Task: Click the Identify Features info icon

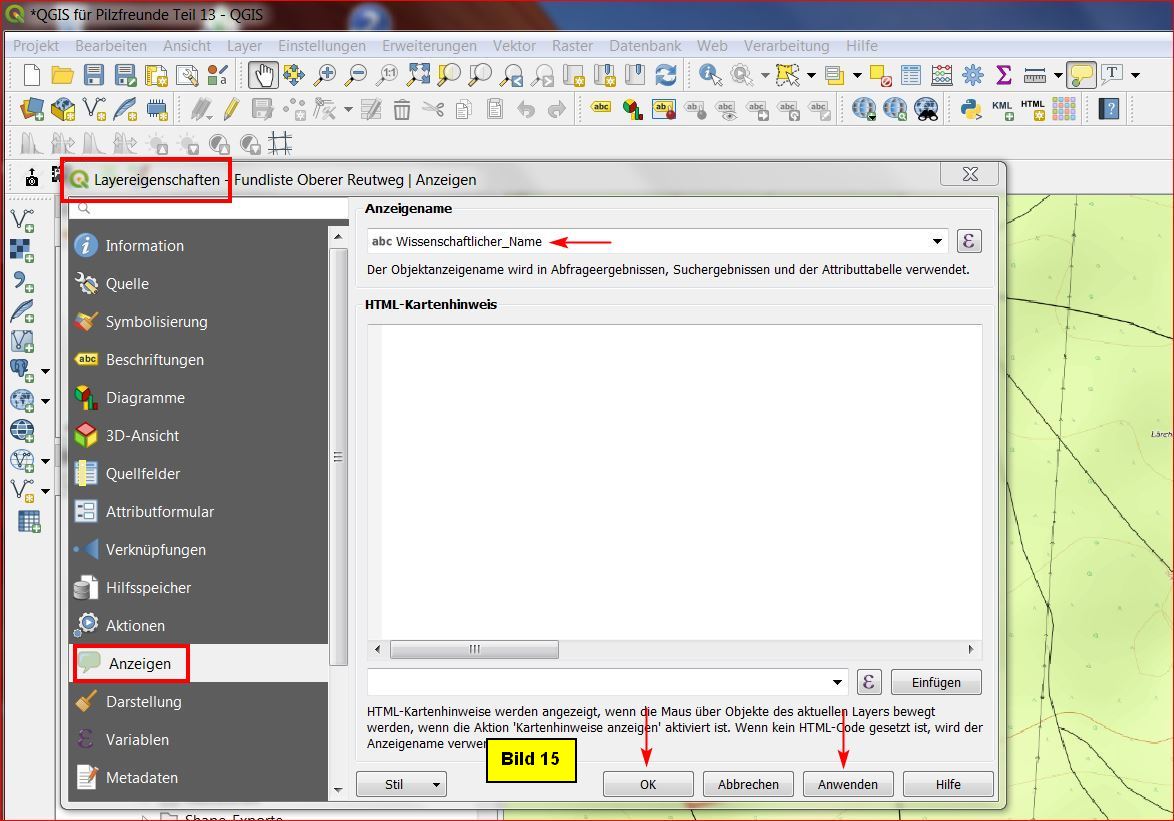Action: click(710, 75)
